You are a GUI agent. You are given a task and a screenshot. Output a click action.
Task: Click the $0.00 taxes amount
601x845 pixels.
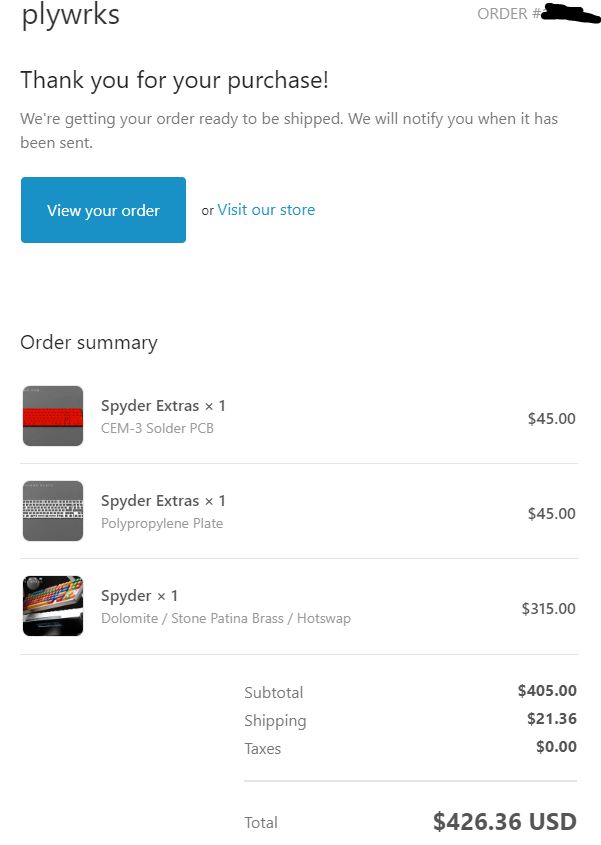click(556, 746)
